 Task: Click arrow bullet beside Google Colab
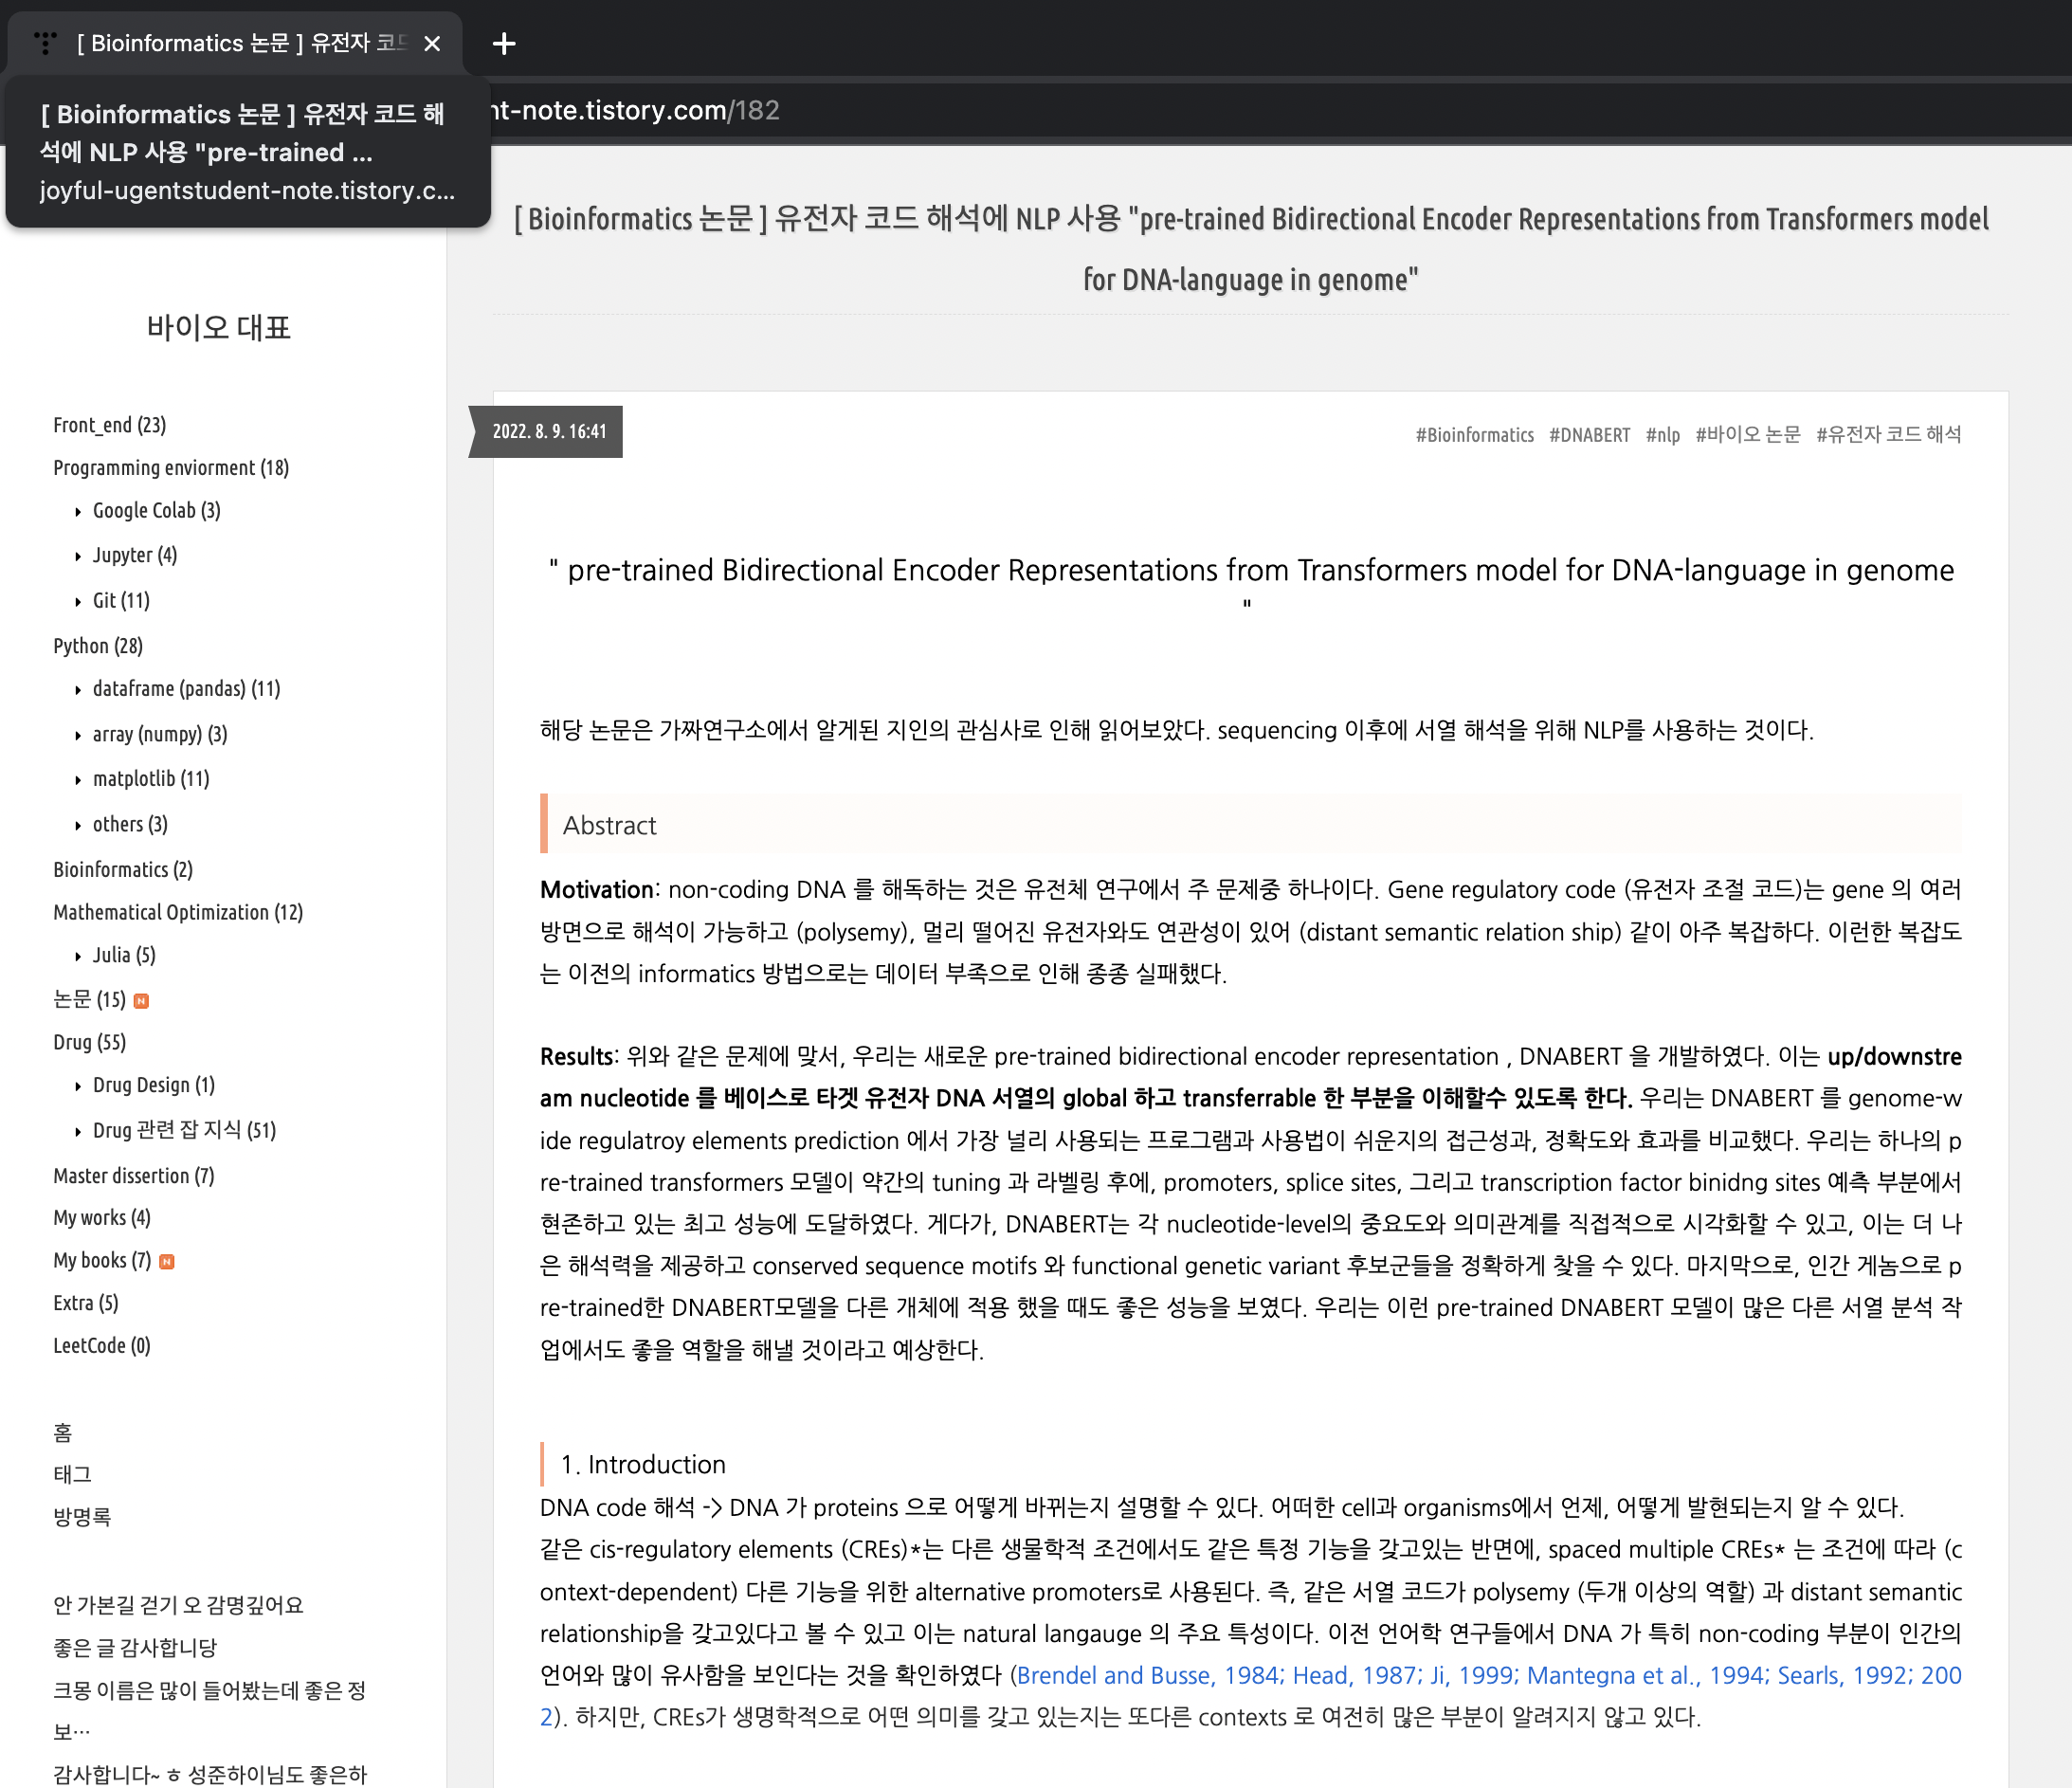pos(78,512)
